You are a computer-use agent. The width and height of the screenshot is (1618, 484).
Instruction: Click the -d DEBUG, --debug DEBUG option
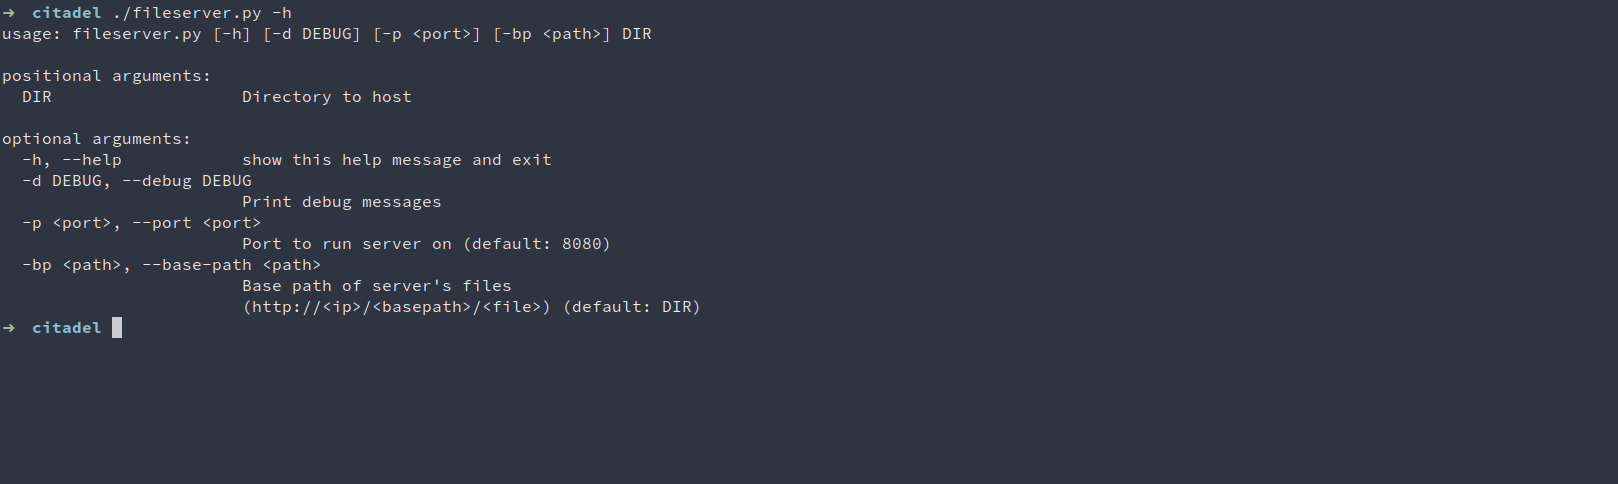point(137,181)
